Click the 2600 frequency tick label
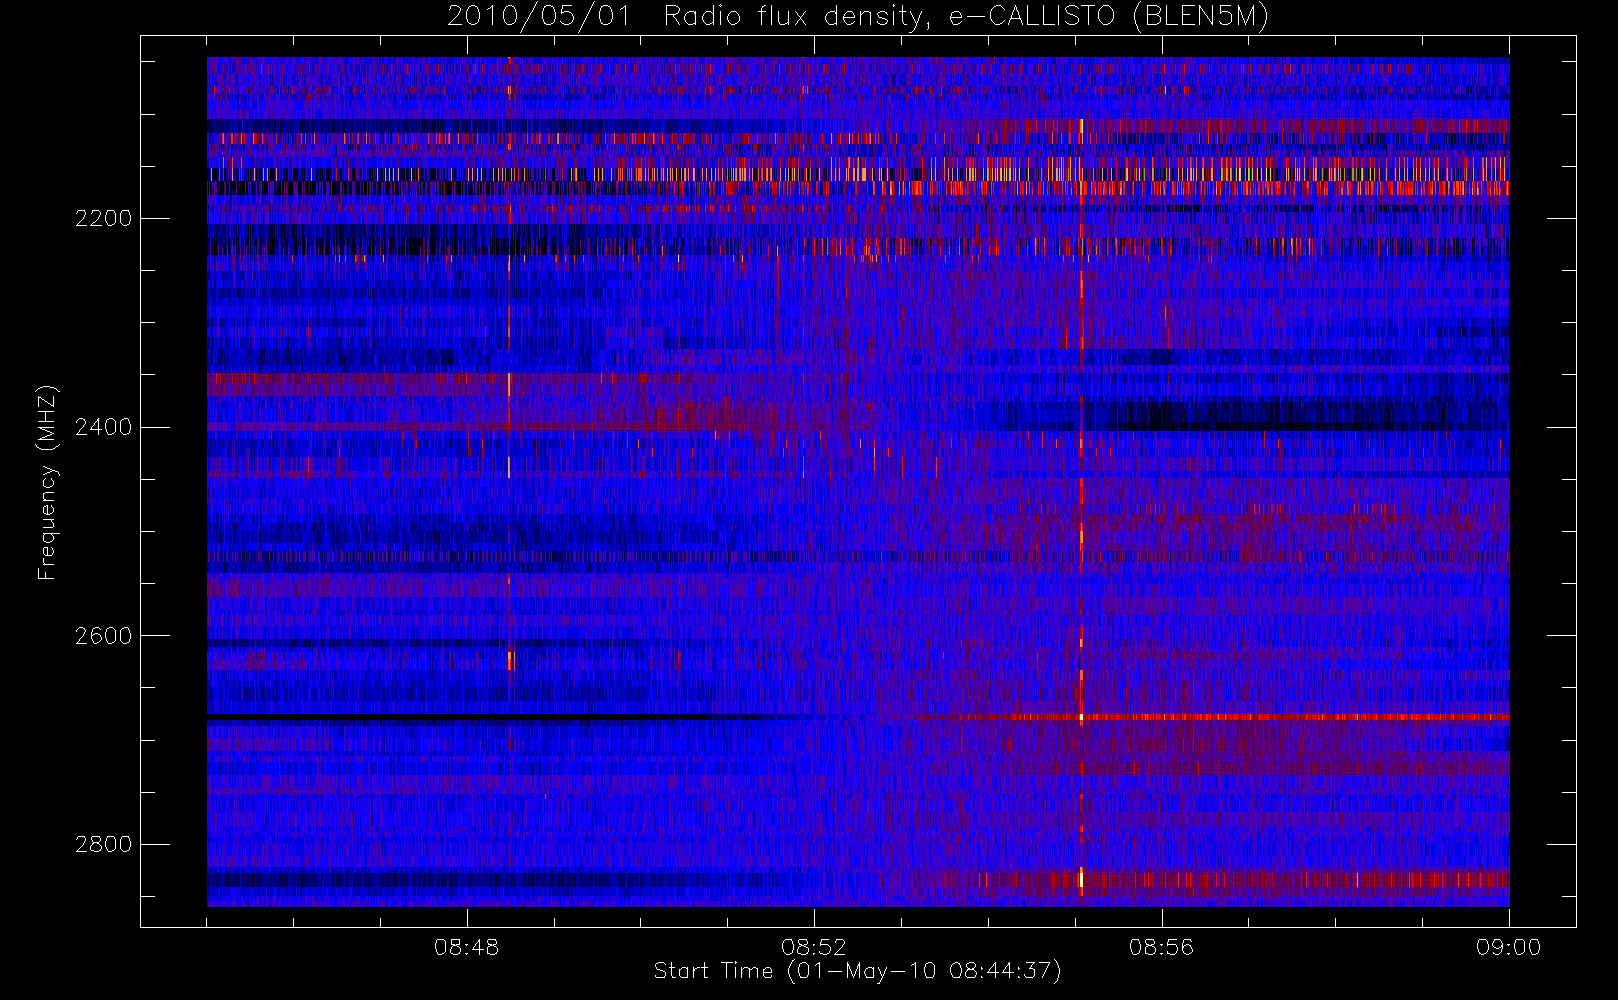 pyautogui.click(x=104, y=637)
